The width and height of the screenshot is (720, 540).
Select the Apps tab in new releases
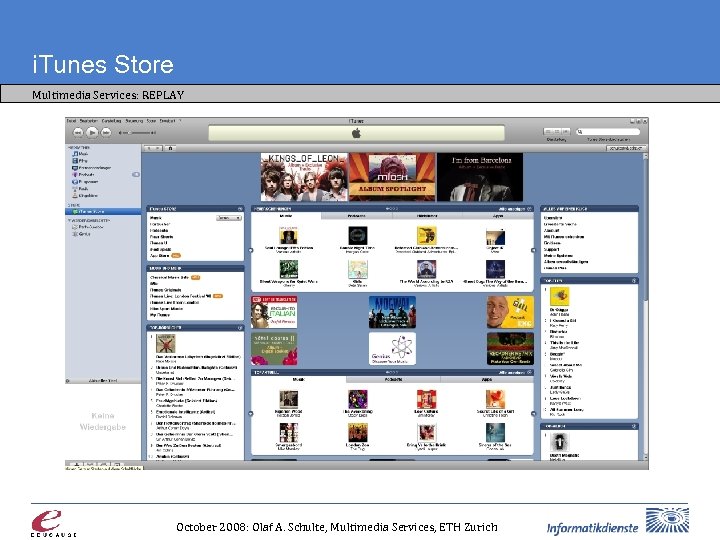(x=498, y=216)
